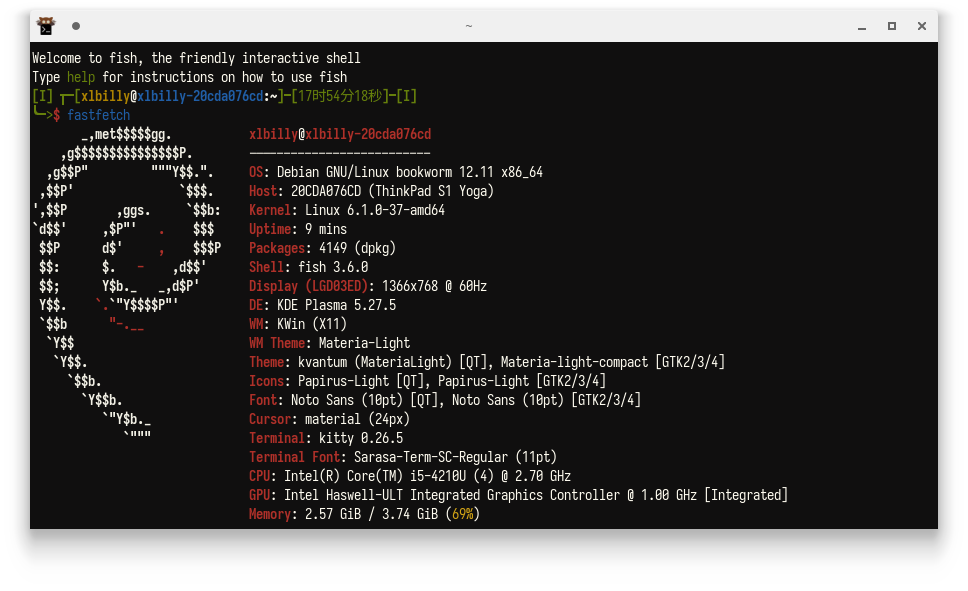968x591 pixels.
Task: Click the CPU value "Intel(R) Core(TM) i5-4210U"
Action: [x=375, y=477]
